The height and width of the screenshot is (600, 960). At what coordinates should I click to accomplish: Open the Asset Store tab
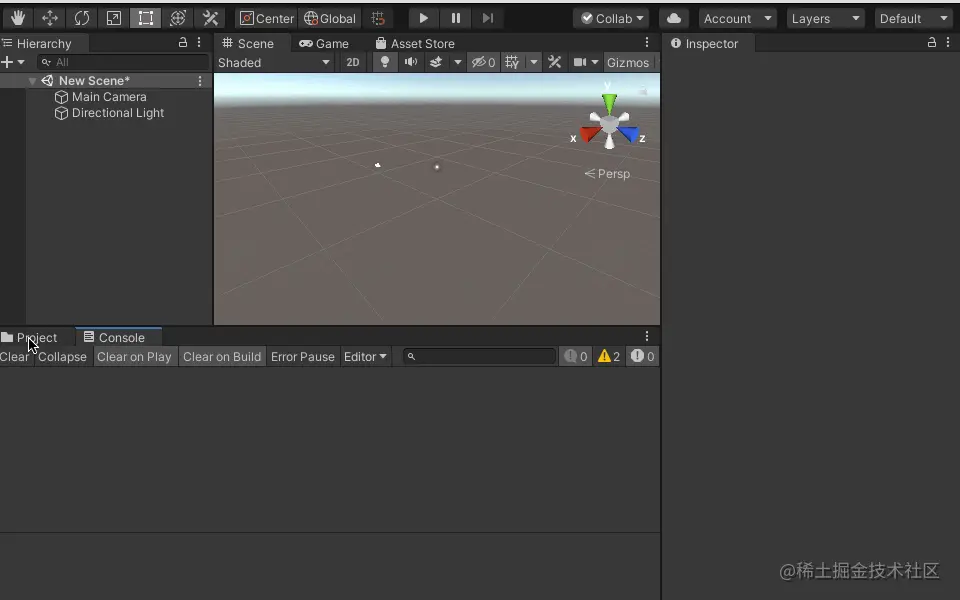(415, 43)
